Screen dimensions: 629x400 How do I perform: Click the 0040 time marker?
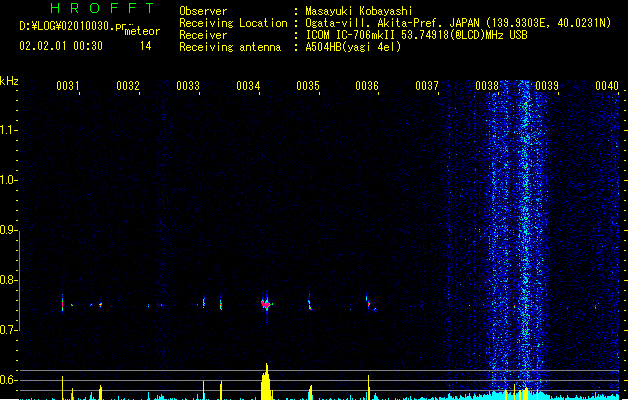tap(607, 86)
